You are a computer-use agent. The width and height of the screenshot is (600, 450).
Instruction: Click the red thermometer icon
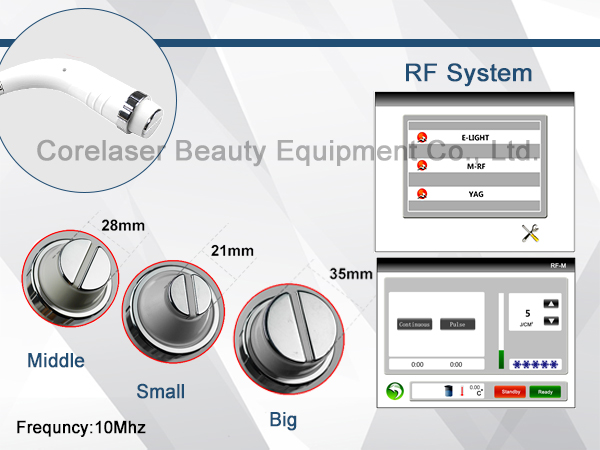click(462, 391)
